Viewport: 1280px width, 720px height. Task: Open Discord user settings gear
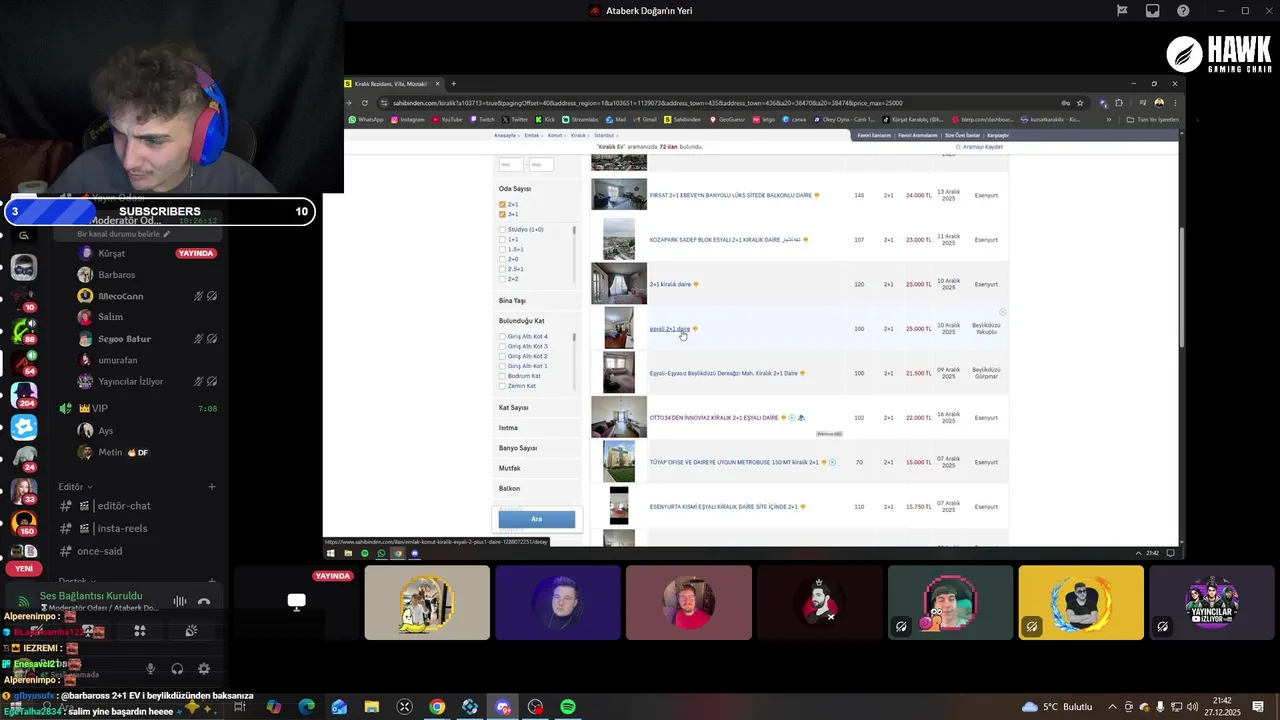pos(204,669)
